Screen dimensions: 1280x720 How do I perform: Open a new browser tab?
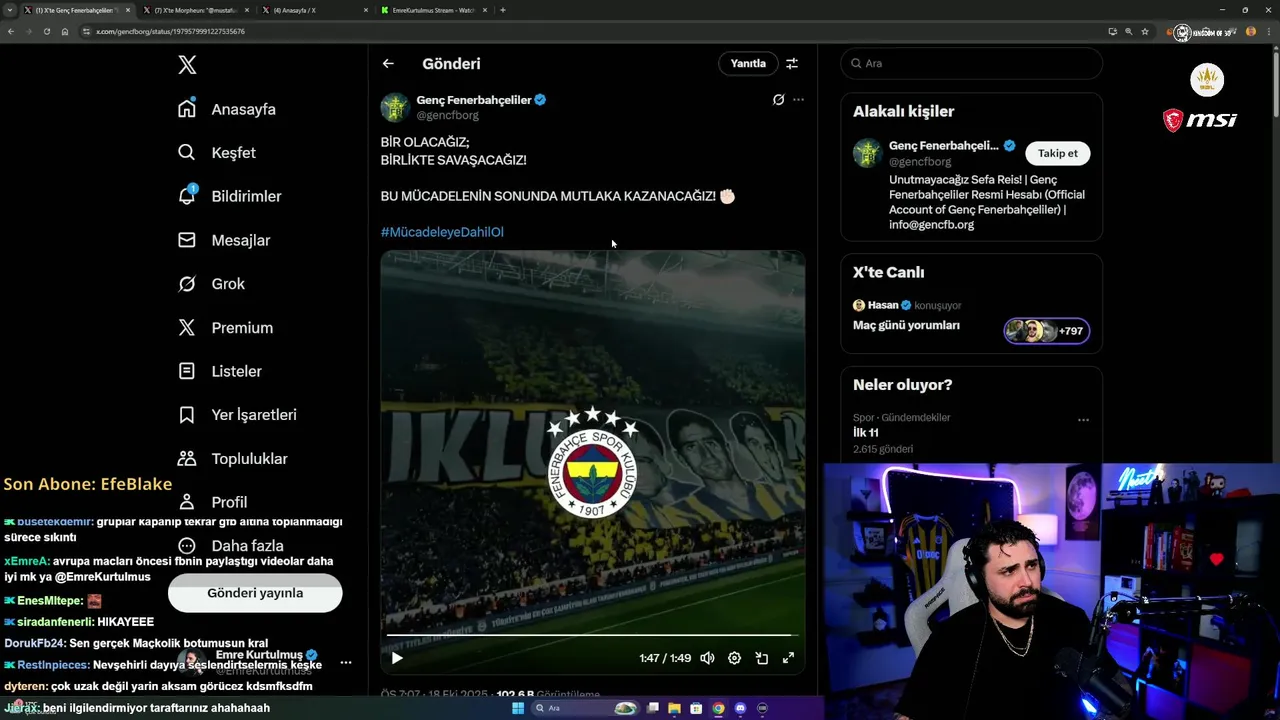pyautogui.click(x=503, y=10)
